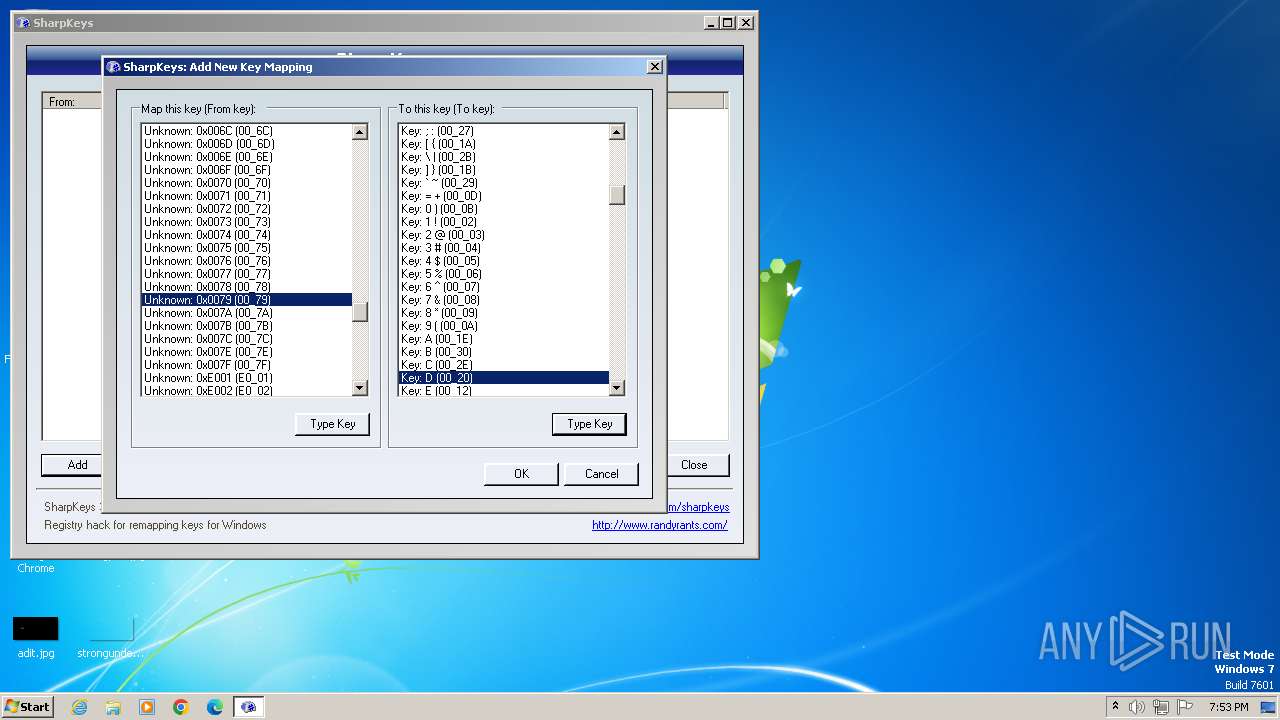Select Key: = + (00_0D) in To list
Screen dimensions: 1280x720
tap(503, 196)
